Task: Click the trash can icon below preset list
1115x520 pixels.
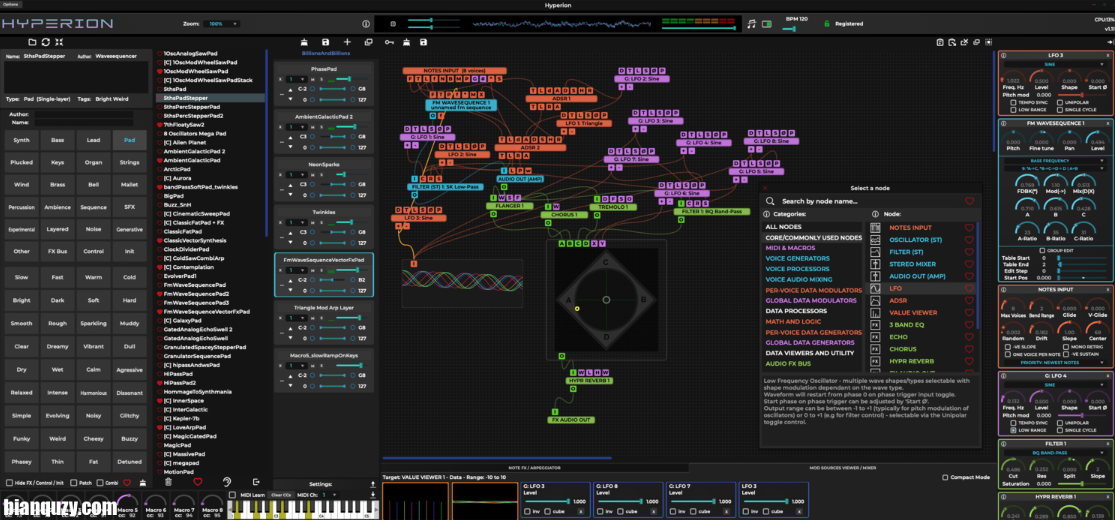Action: [x=169, y=482]
